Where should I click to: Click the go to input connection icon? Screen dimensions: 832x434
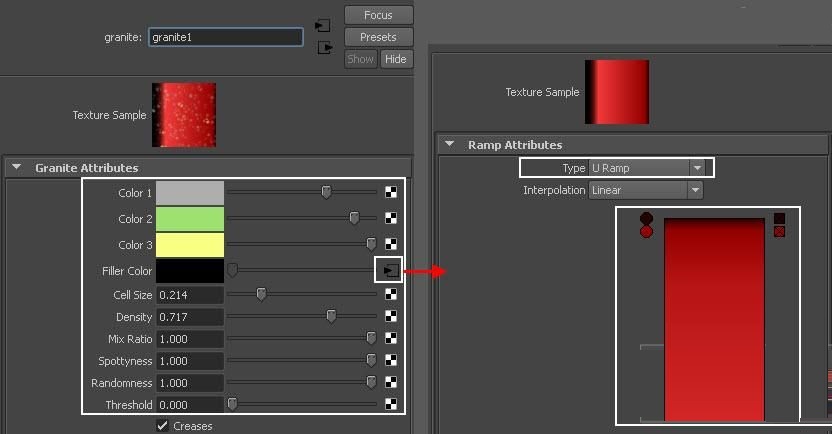tap(323, 25)
